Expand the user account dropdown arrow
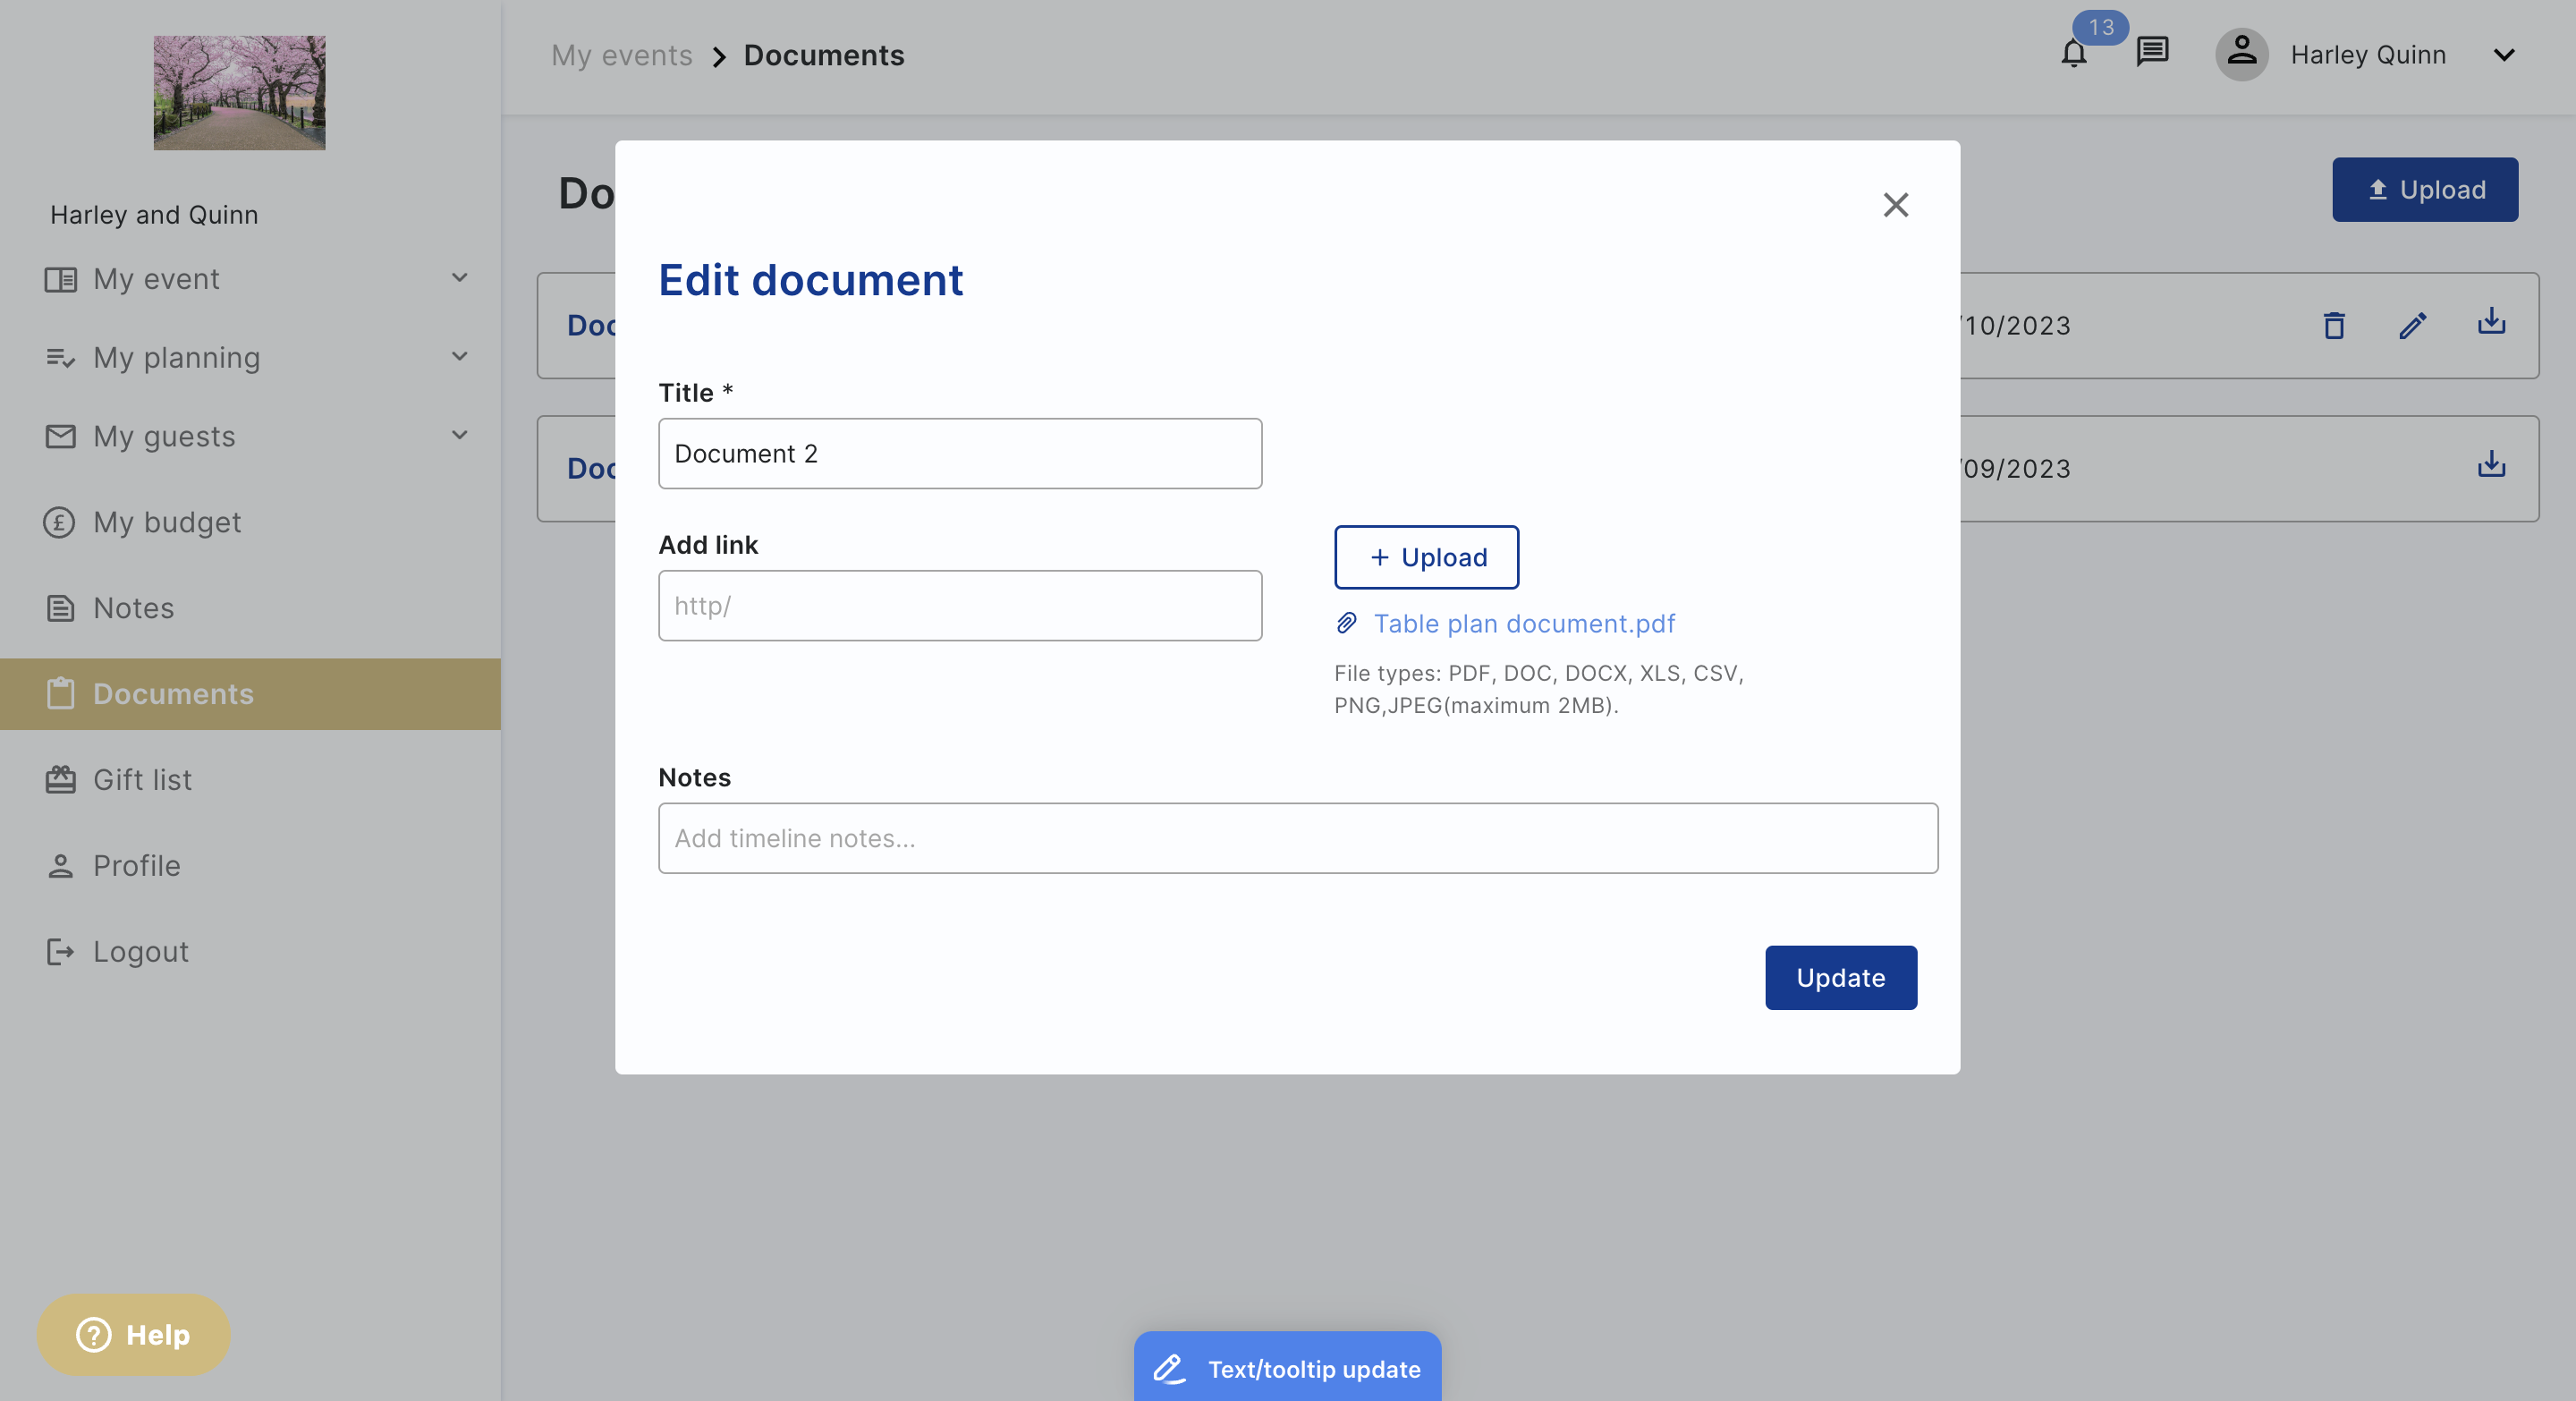This screenshot has height=1401, width=2576. pos(2504,55)
